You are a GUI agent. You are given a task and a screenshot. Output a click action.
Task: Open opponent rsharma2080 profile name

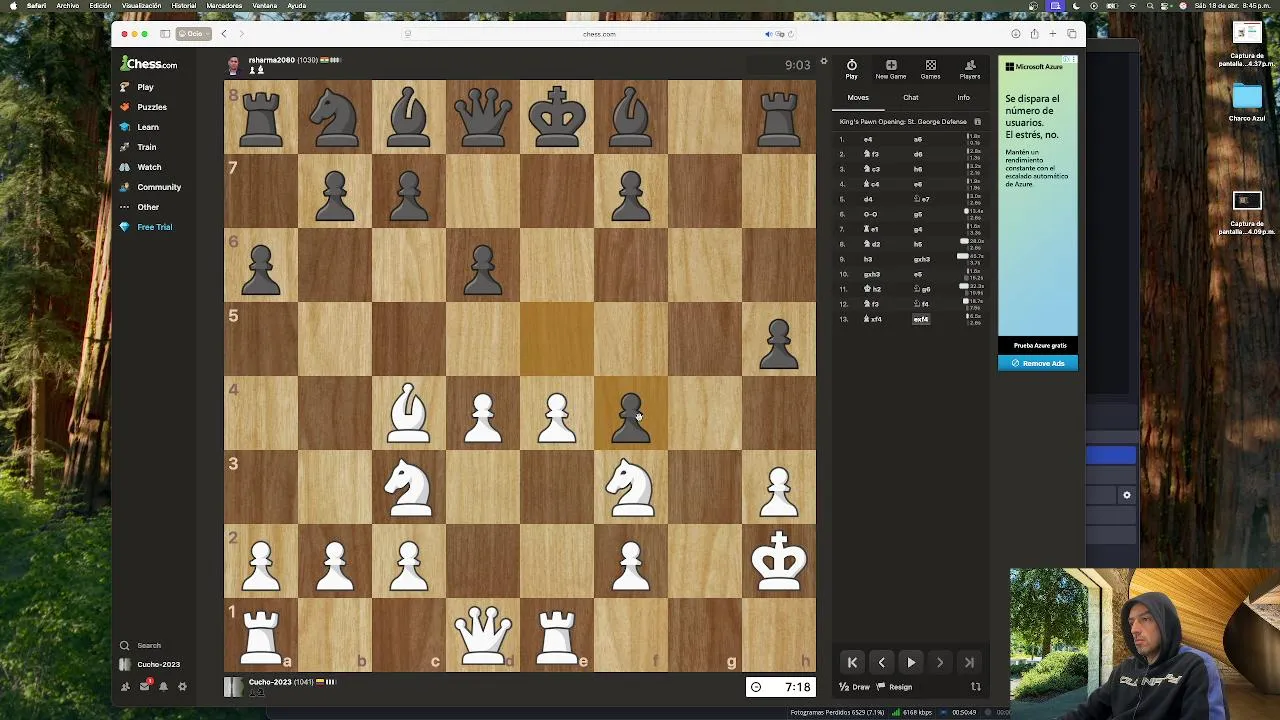click(271, 60)
